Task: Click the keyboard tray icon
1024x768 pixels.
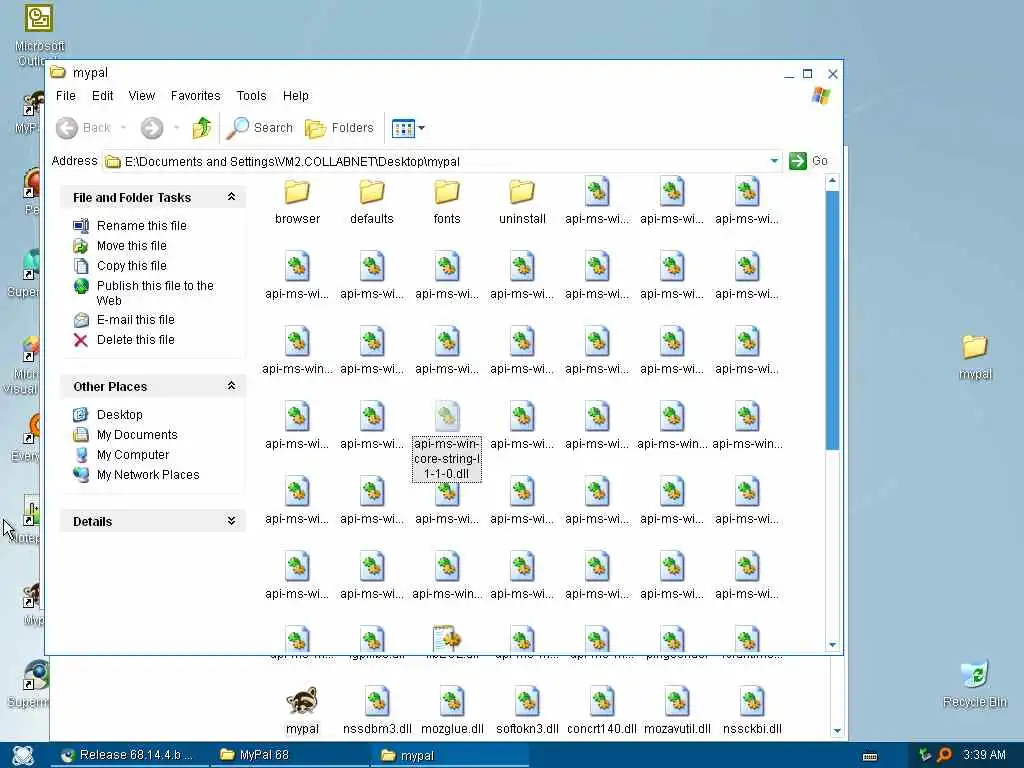Action: (x=870, y=756)
